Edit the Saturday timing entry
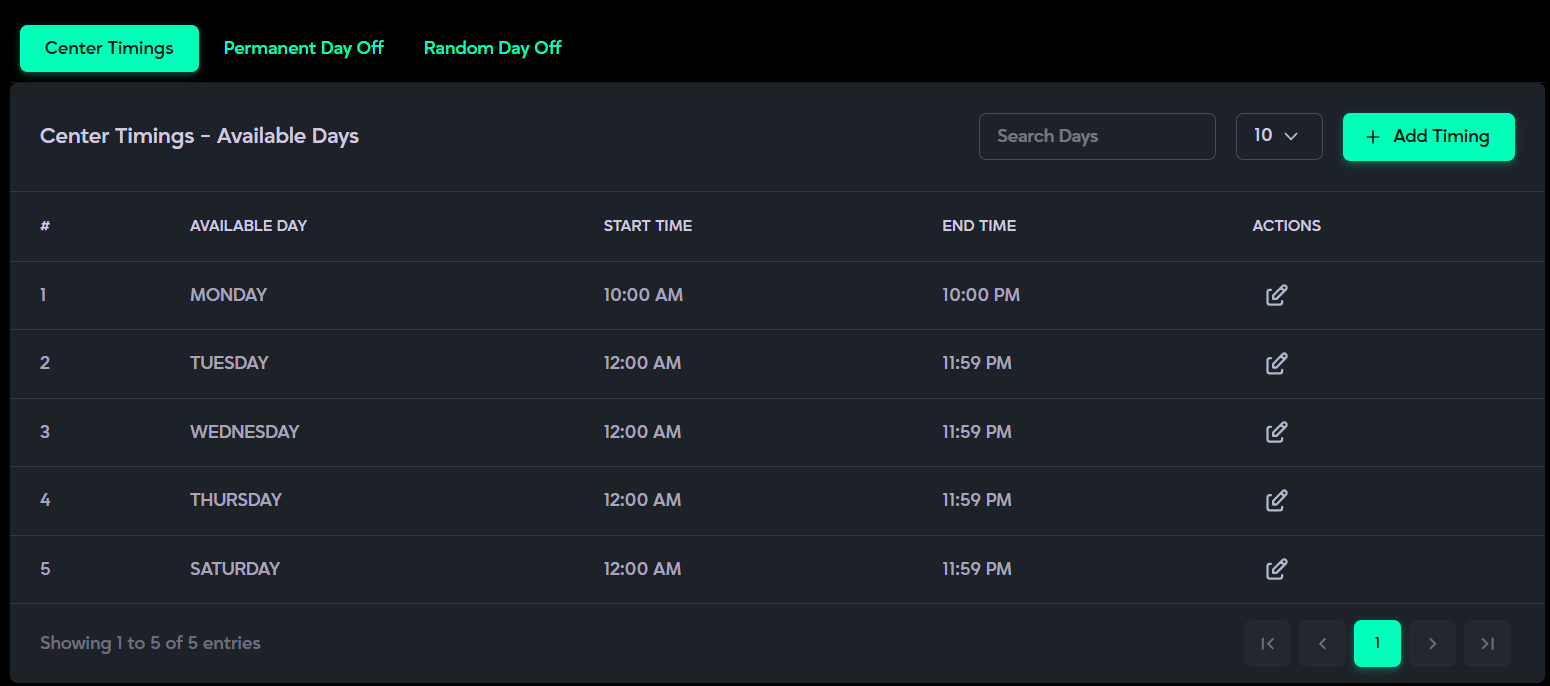This screenshot has width=1550, height=686. click(x=1276, y=569)
